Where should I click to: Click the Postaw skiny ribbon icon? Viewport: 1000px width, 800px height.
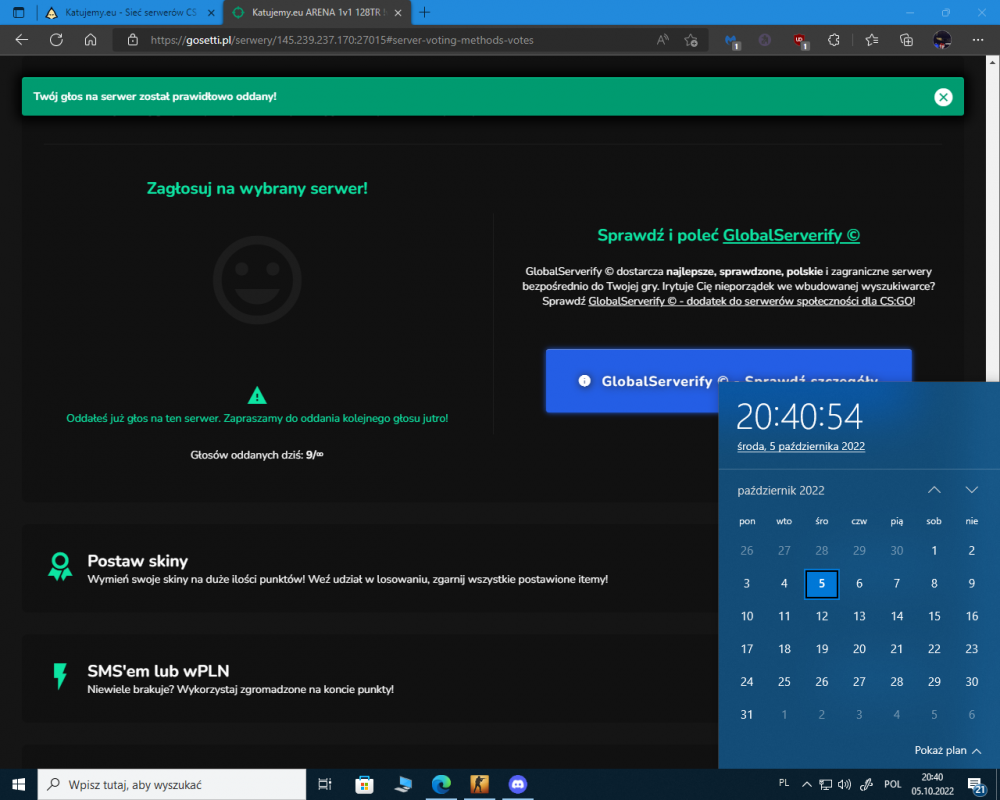click(60, 567)
